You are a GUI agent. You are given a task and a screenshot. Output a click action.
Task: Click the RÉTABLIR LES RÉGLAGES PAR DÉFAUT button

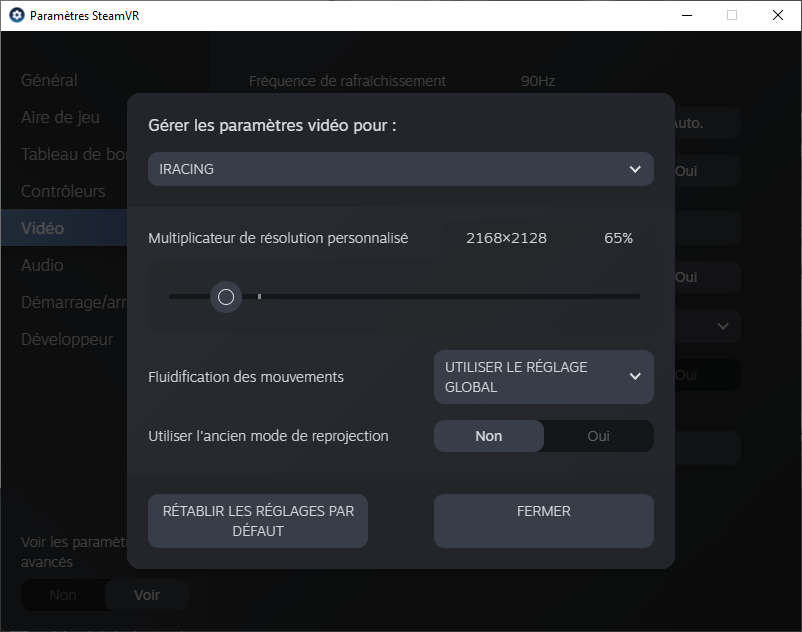tap(258, 521)
